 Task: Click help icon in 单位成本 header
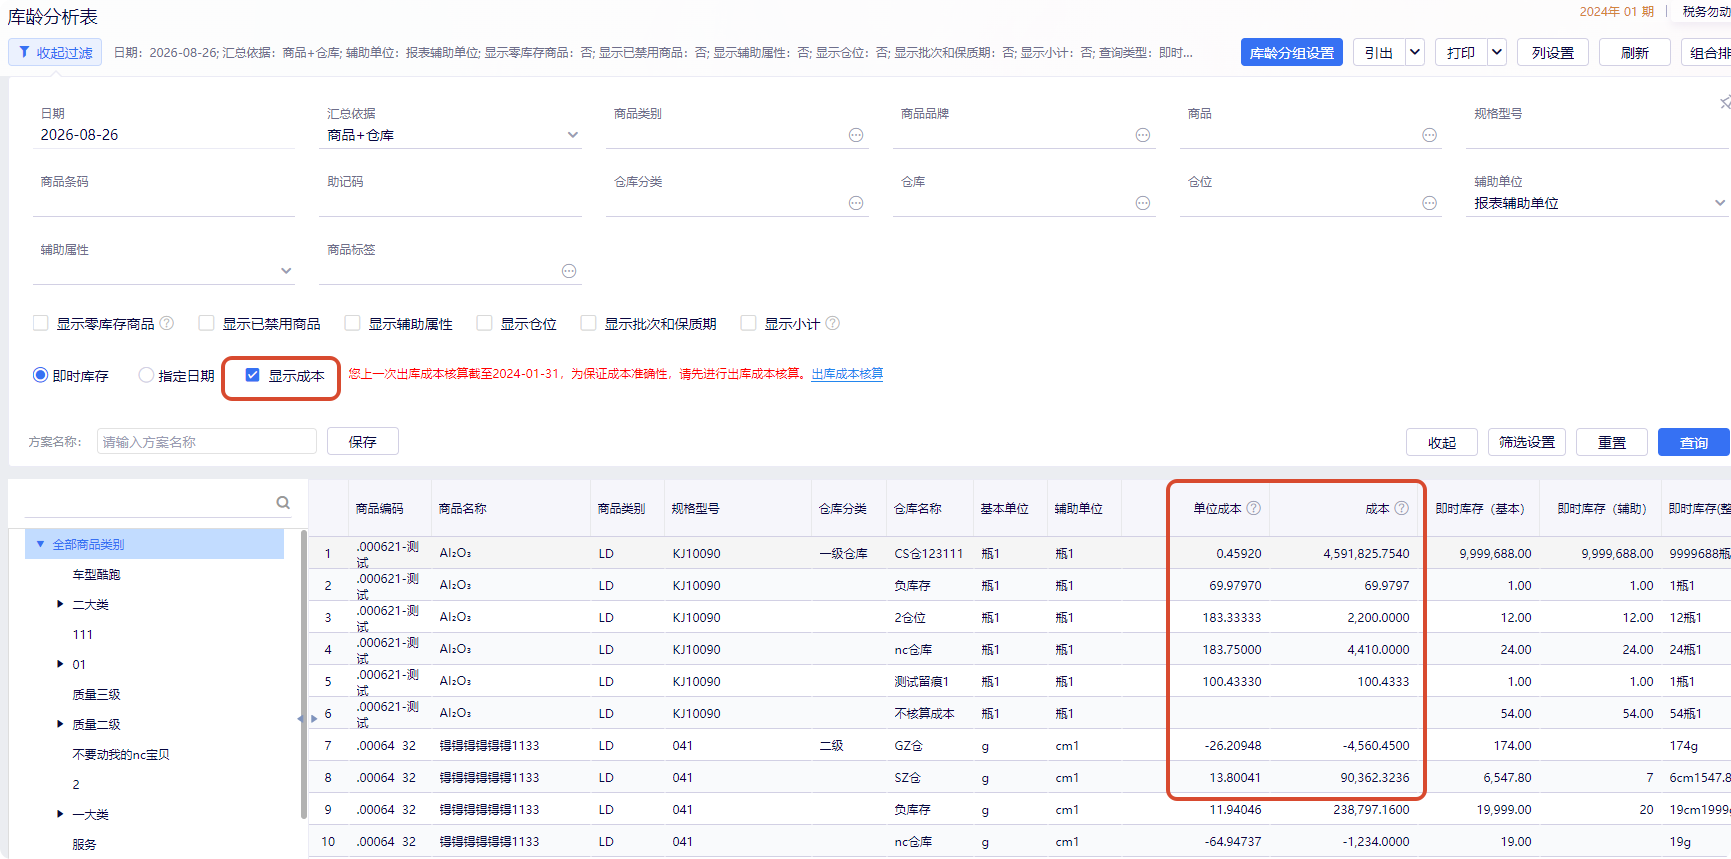(1254, 508)
